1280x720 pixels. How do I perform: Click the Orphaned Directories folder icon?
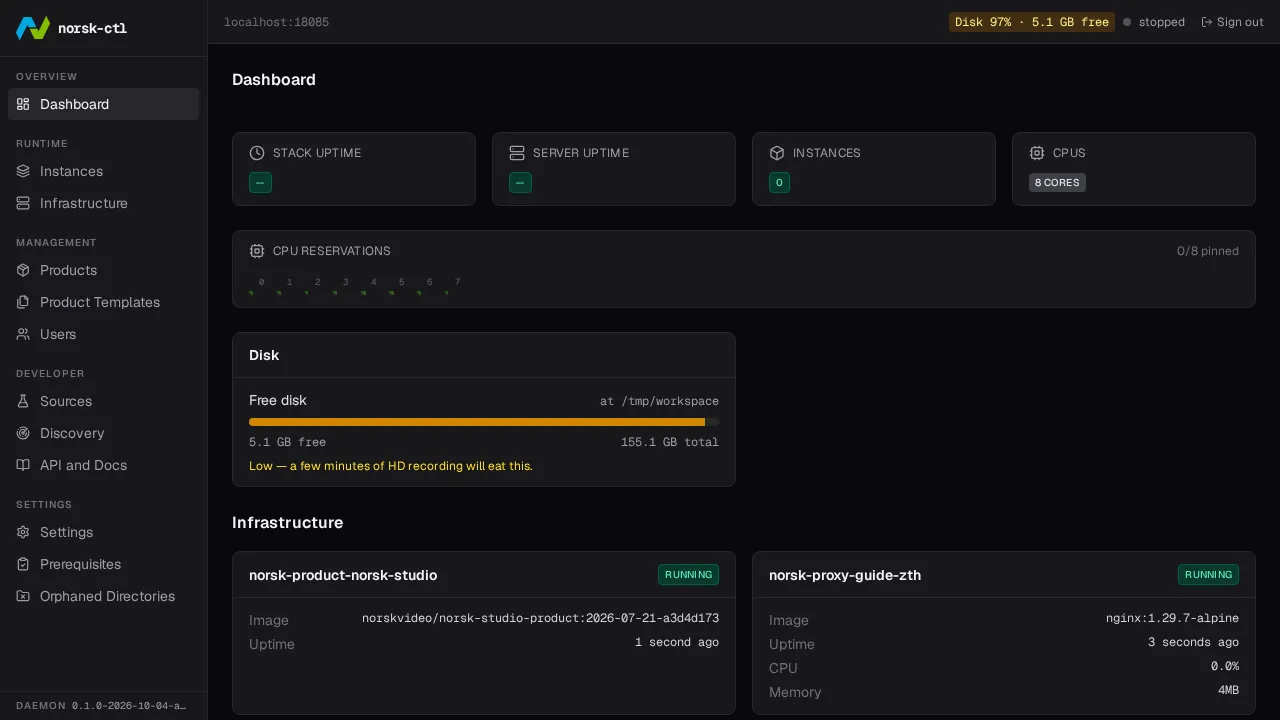(x=23, y=596)
